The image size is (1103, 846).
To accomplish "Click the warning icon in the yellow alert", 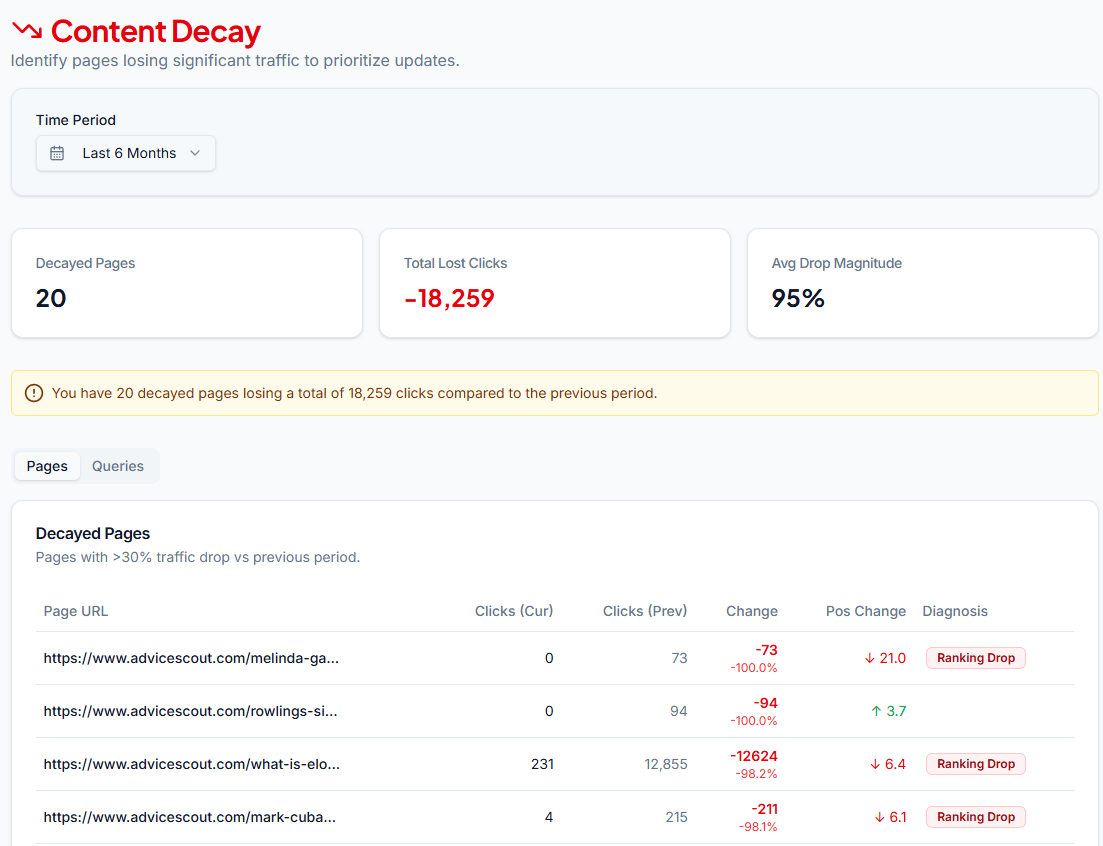I will click(x=34, y=393).
